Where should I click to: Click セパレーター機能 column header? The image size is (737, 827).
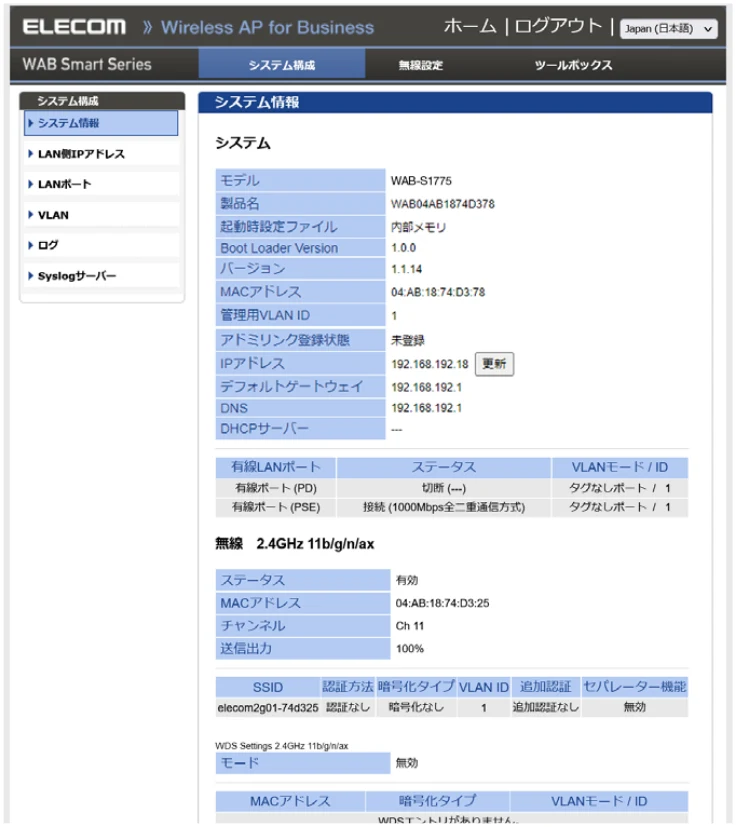tap(635, 687)
